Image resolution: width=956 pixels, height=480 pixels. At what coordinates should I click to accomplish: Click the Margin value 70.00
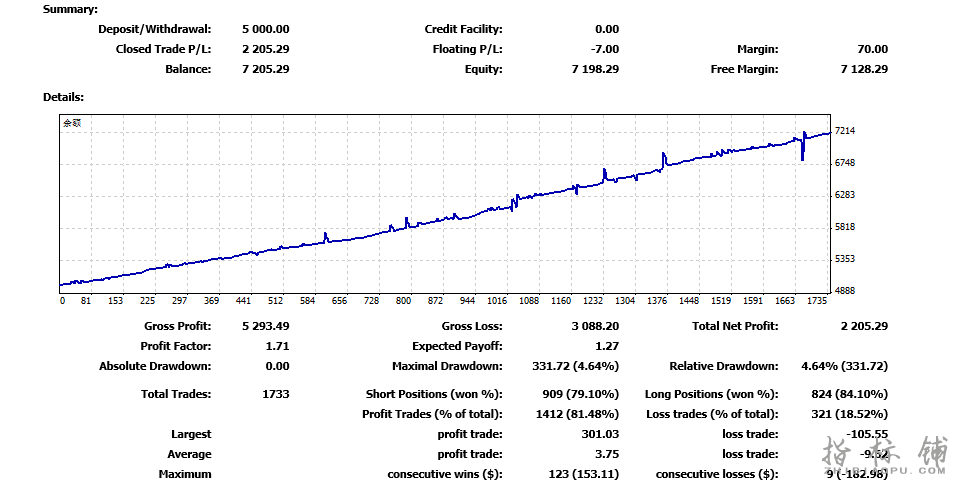872,49
